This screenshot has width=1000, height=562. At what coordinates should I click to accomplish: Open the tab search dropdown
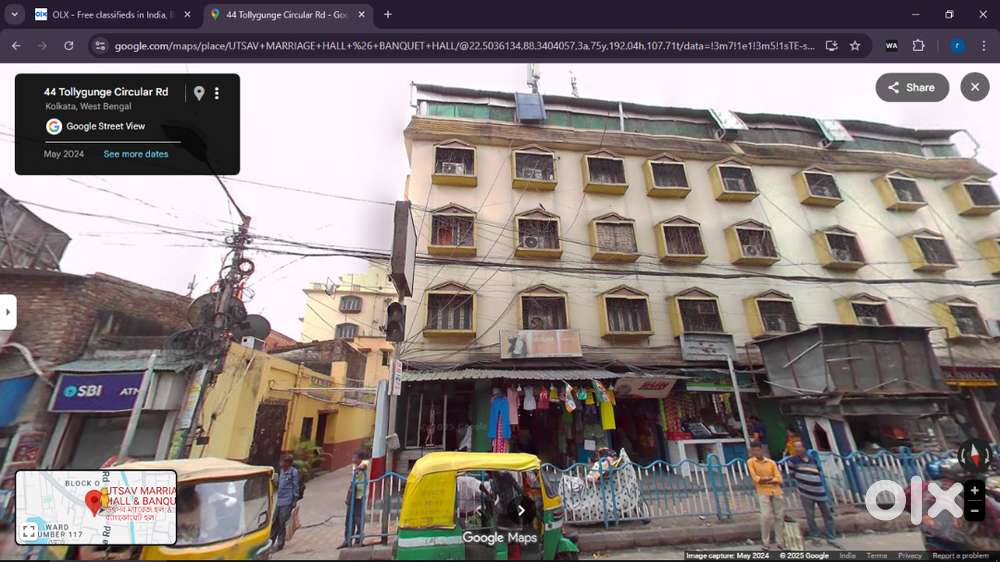[x=14, y=15]
